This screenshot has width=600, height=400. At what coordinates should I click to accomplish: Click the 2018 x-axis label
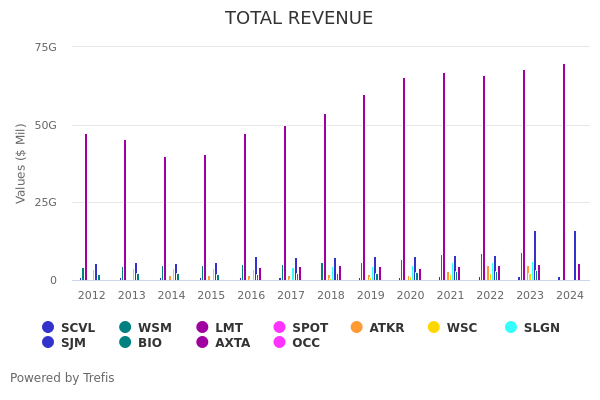(x=331, y=296)
